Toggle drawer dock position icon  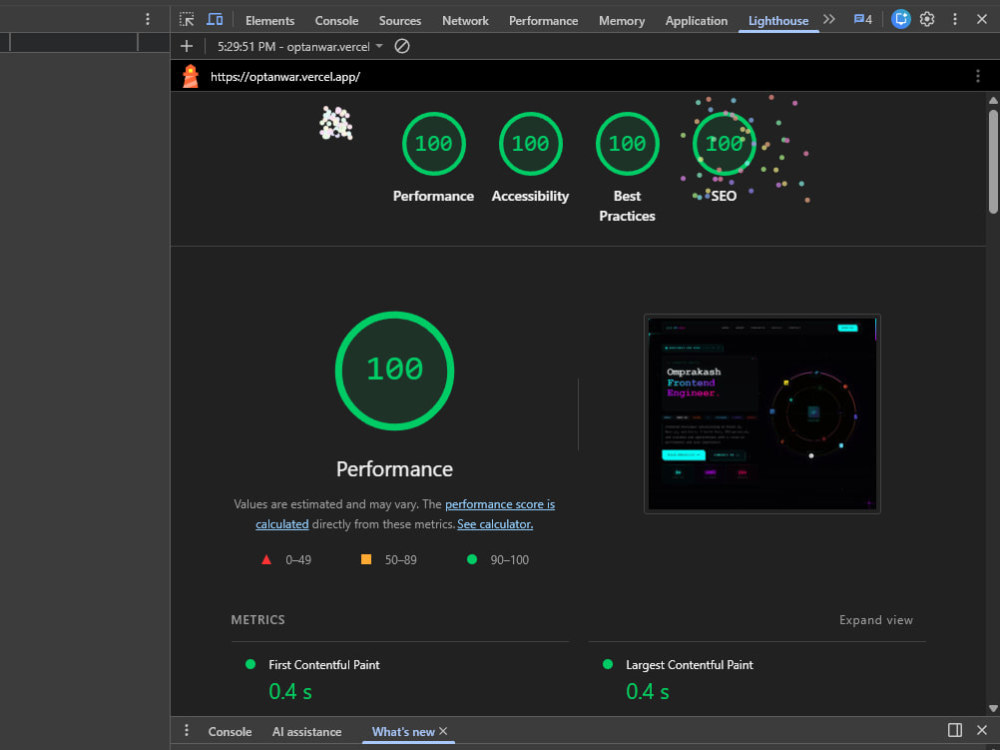click(x=955, y=730)
